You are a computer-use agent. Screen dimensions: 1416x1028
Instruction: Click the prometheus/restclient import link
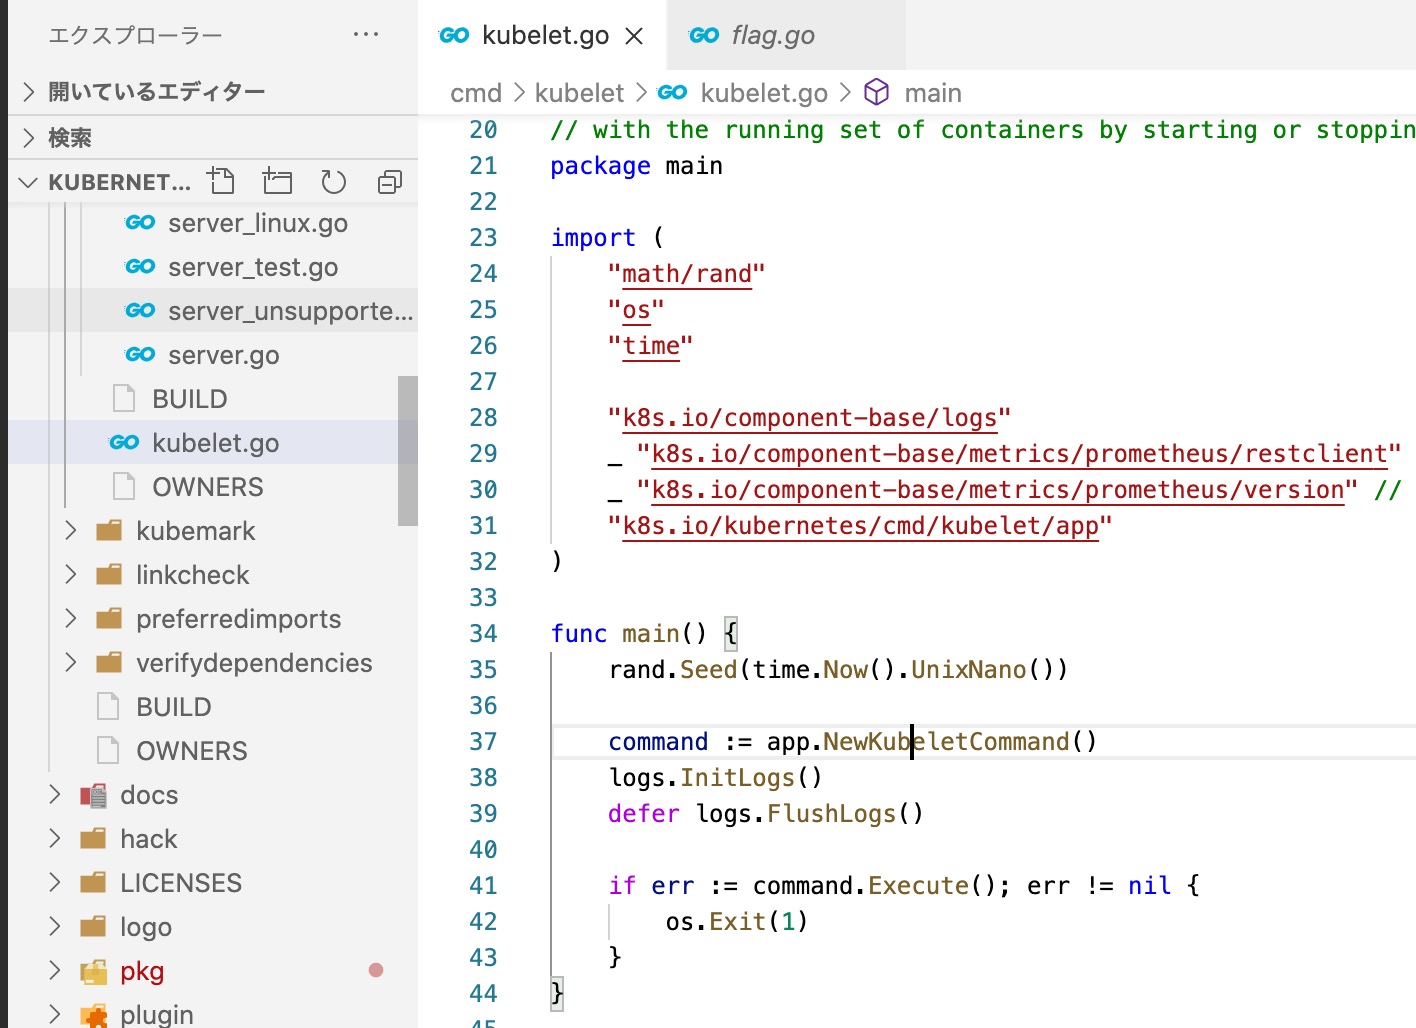point(1019,453)
